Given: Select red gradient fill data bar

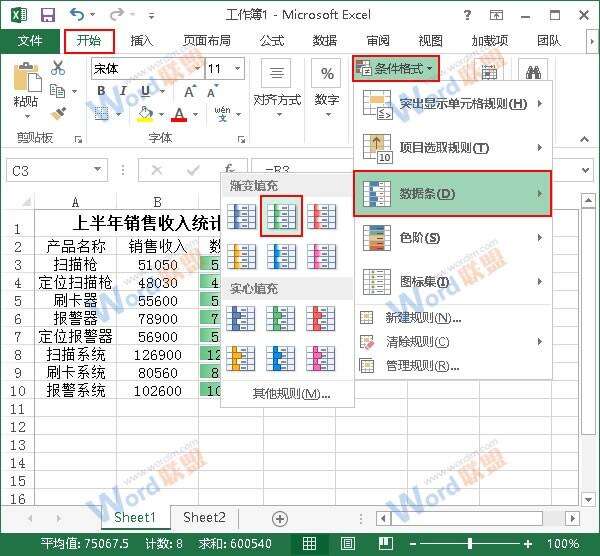Looking at the screenshot, I should click(321, 217).
